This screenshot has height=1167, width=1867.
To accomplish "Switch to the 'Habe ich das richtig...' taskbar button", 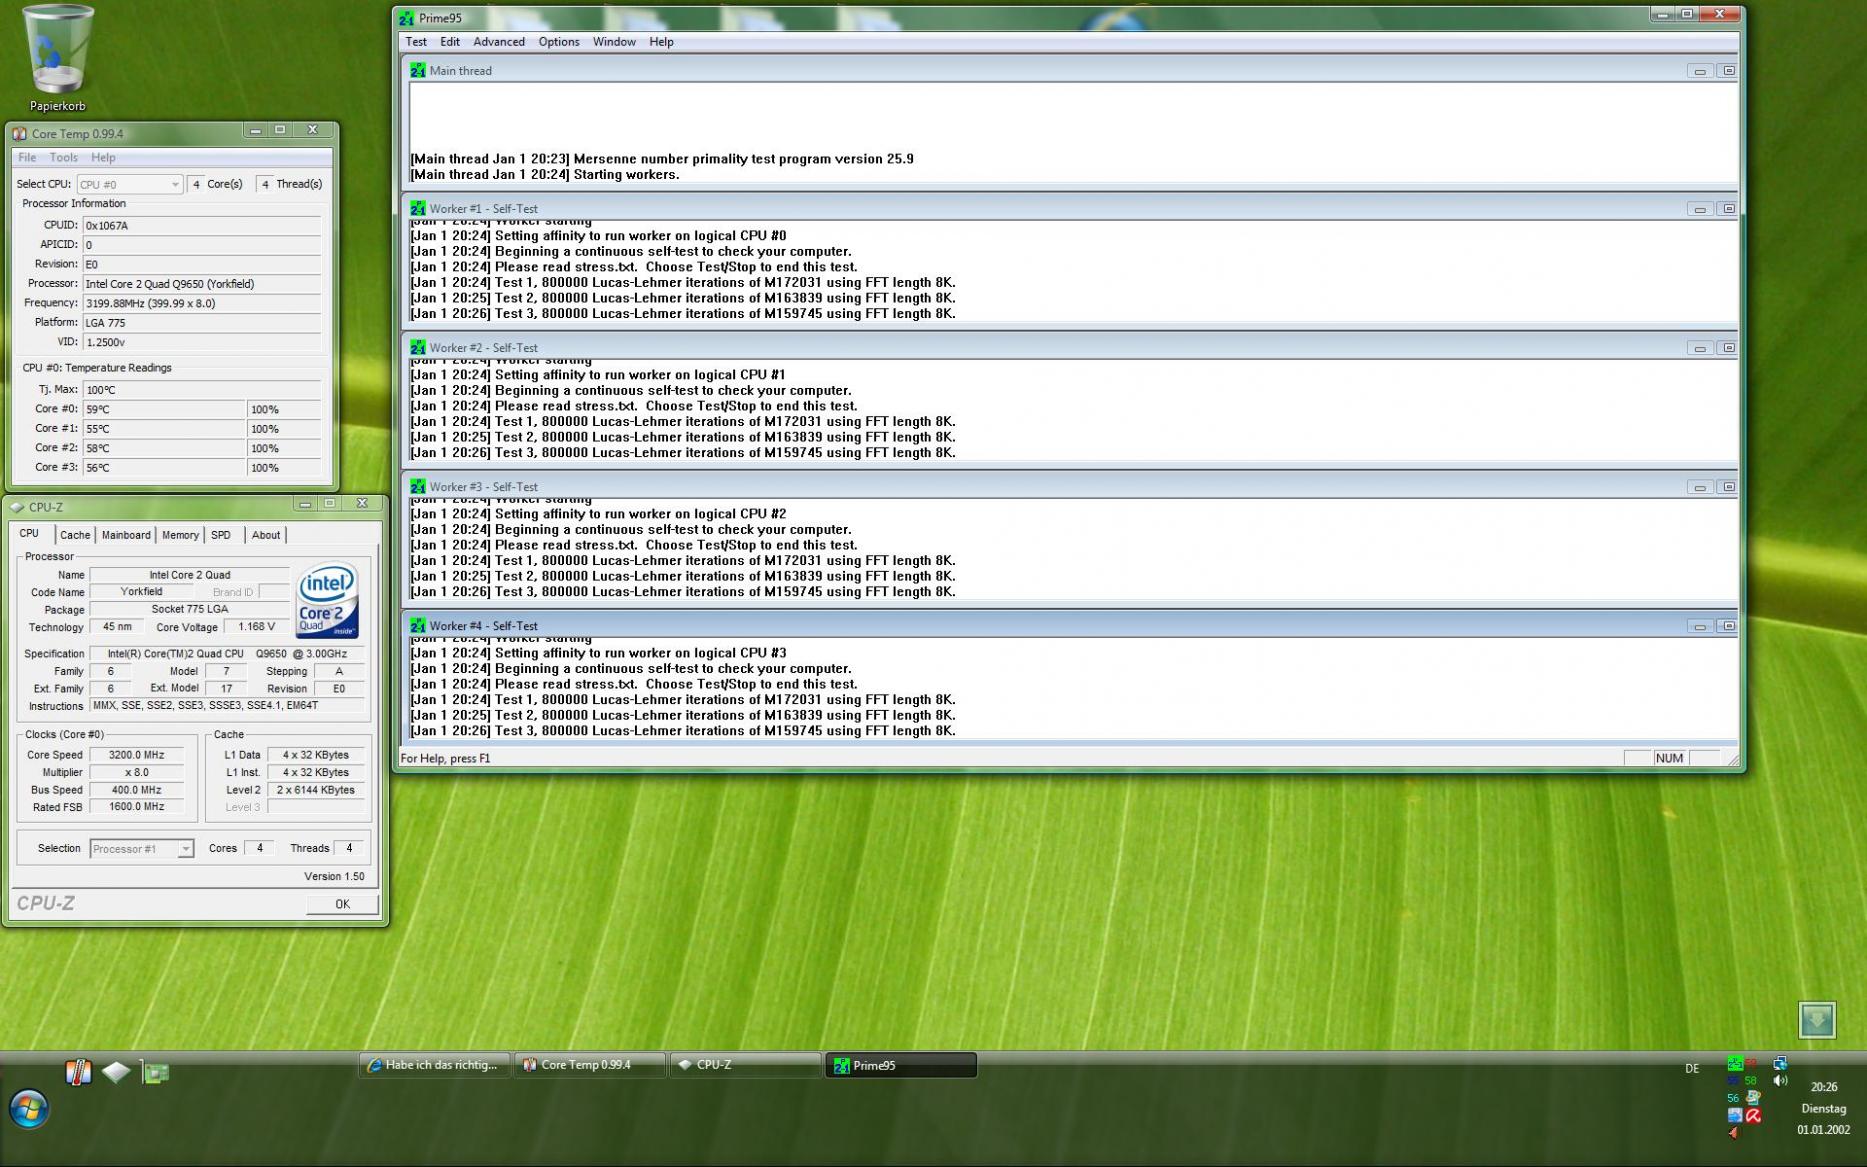I will click(434, 1065).
